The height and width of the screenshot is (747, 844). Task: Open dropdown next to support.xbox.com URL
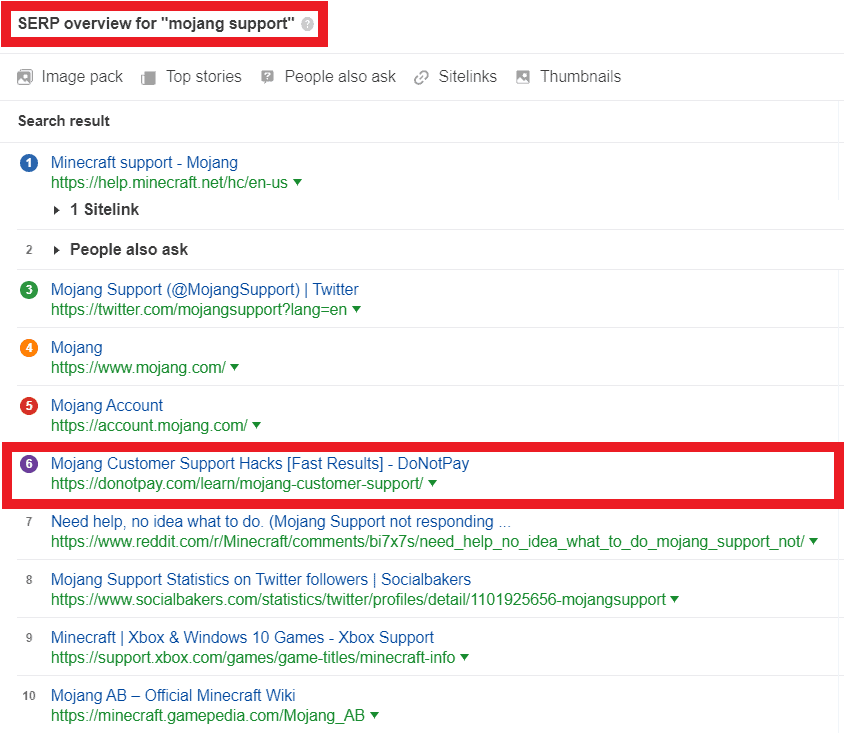(465, 657)
